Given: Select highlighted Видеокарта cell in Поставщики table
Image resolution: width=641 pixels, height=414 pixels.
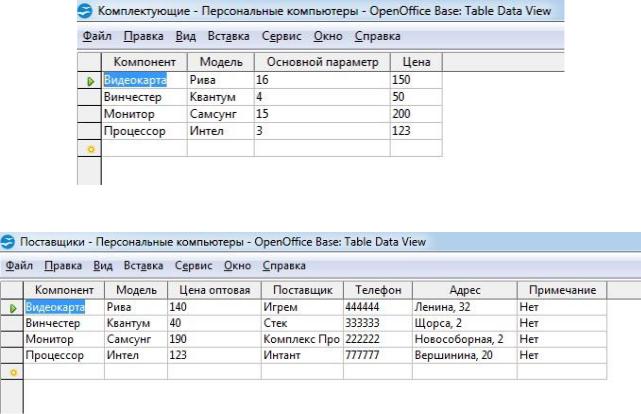Looking at the screenshot, I should (64, 307).
